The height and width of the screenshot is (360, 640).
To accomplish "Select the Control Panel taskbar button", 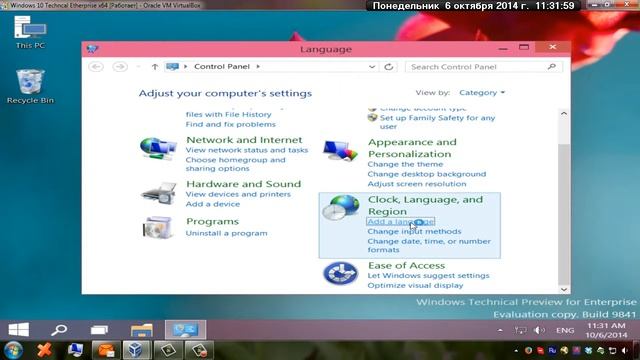I will pos(185,330).
